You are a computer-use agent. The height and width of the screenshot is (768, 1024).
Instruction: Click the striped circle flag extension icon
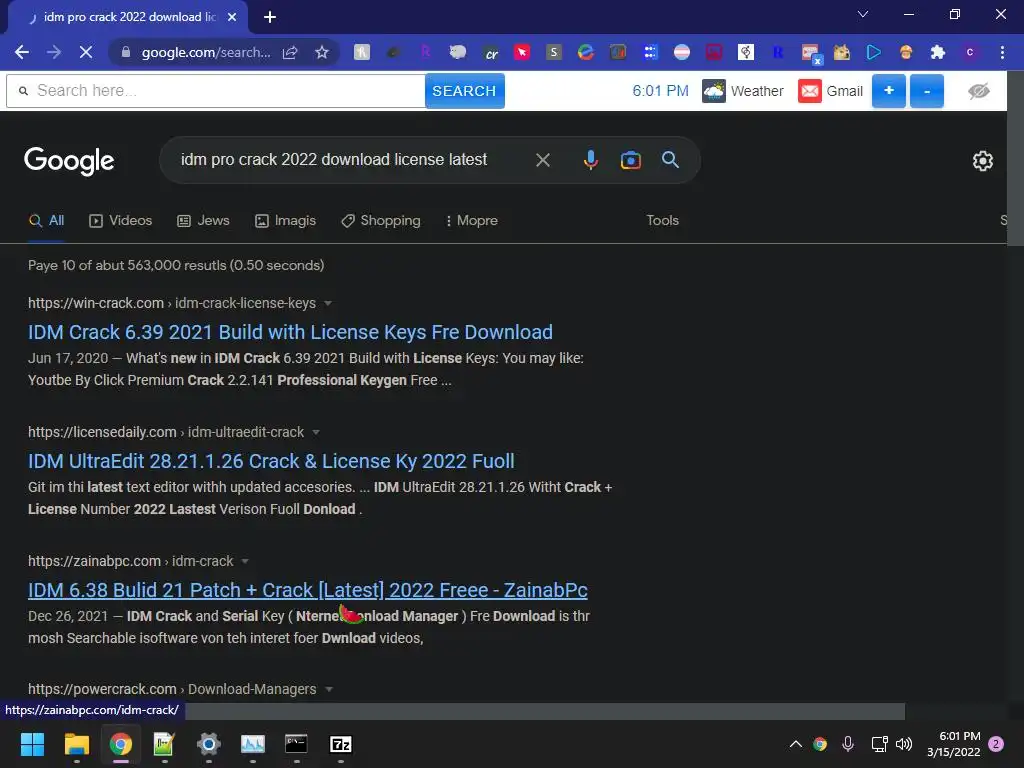coord(682,52)
